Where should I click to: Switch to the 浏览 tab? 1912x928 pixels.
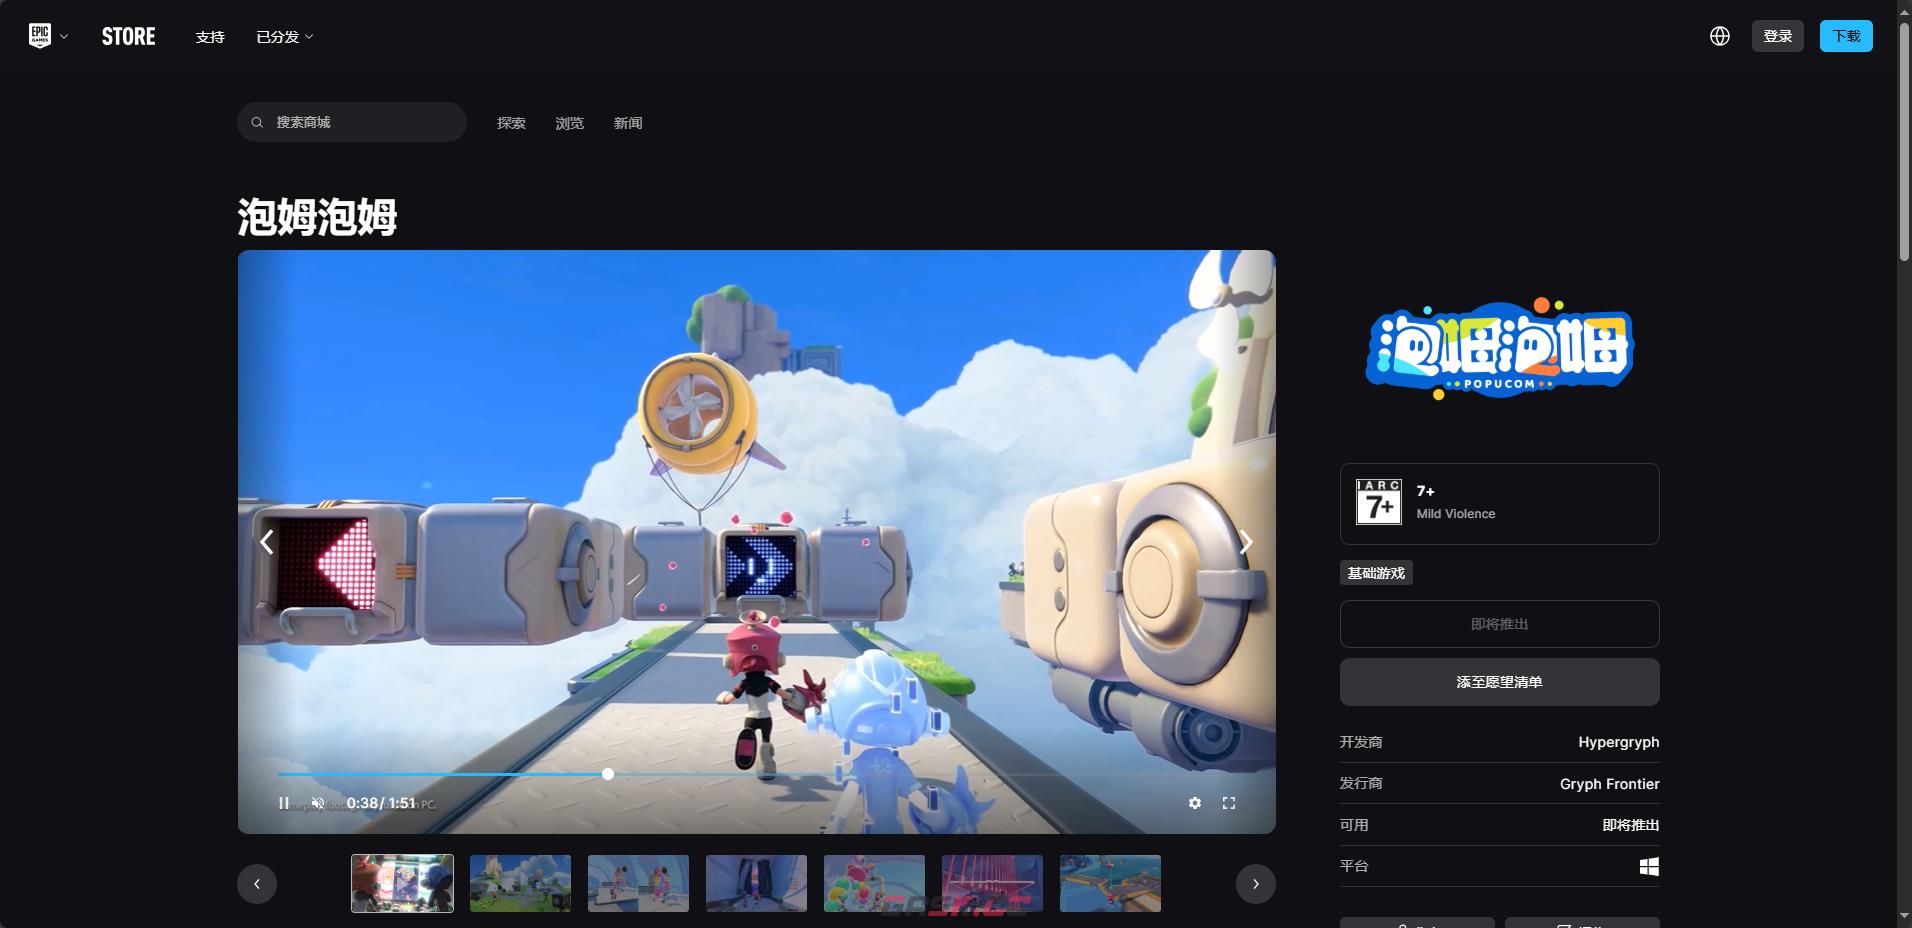[x=569, y=123]
